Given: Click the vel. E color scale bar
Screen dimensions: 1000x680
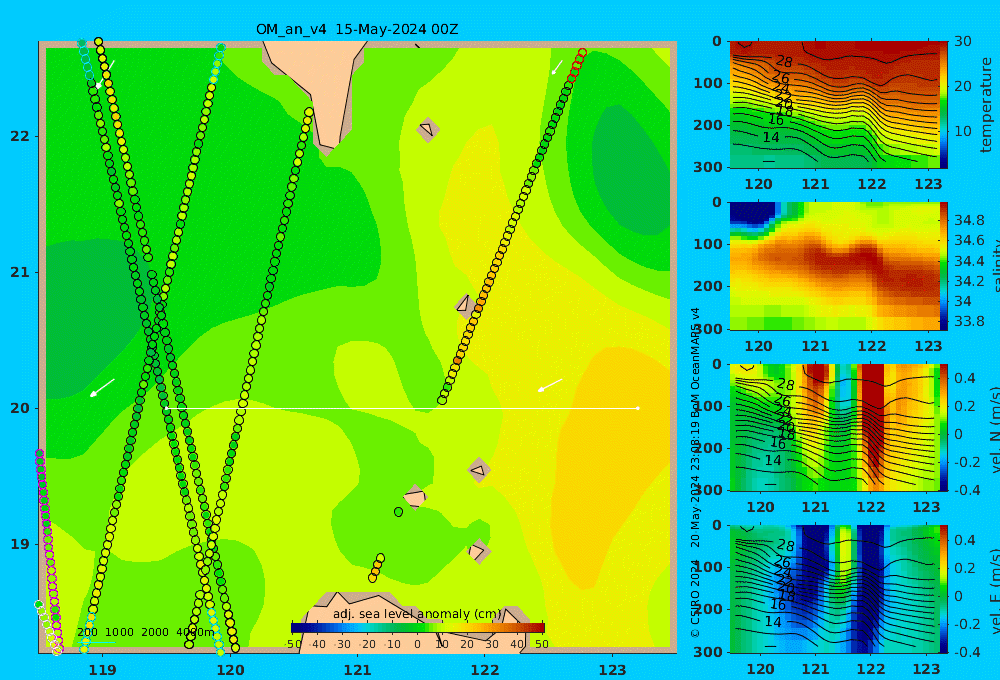Looking at the screenshot, I should point(944,589).
